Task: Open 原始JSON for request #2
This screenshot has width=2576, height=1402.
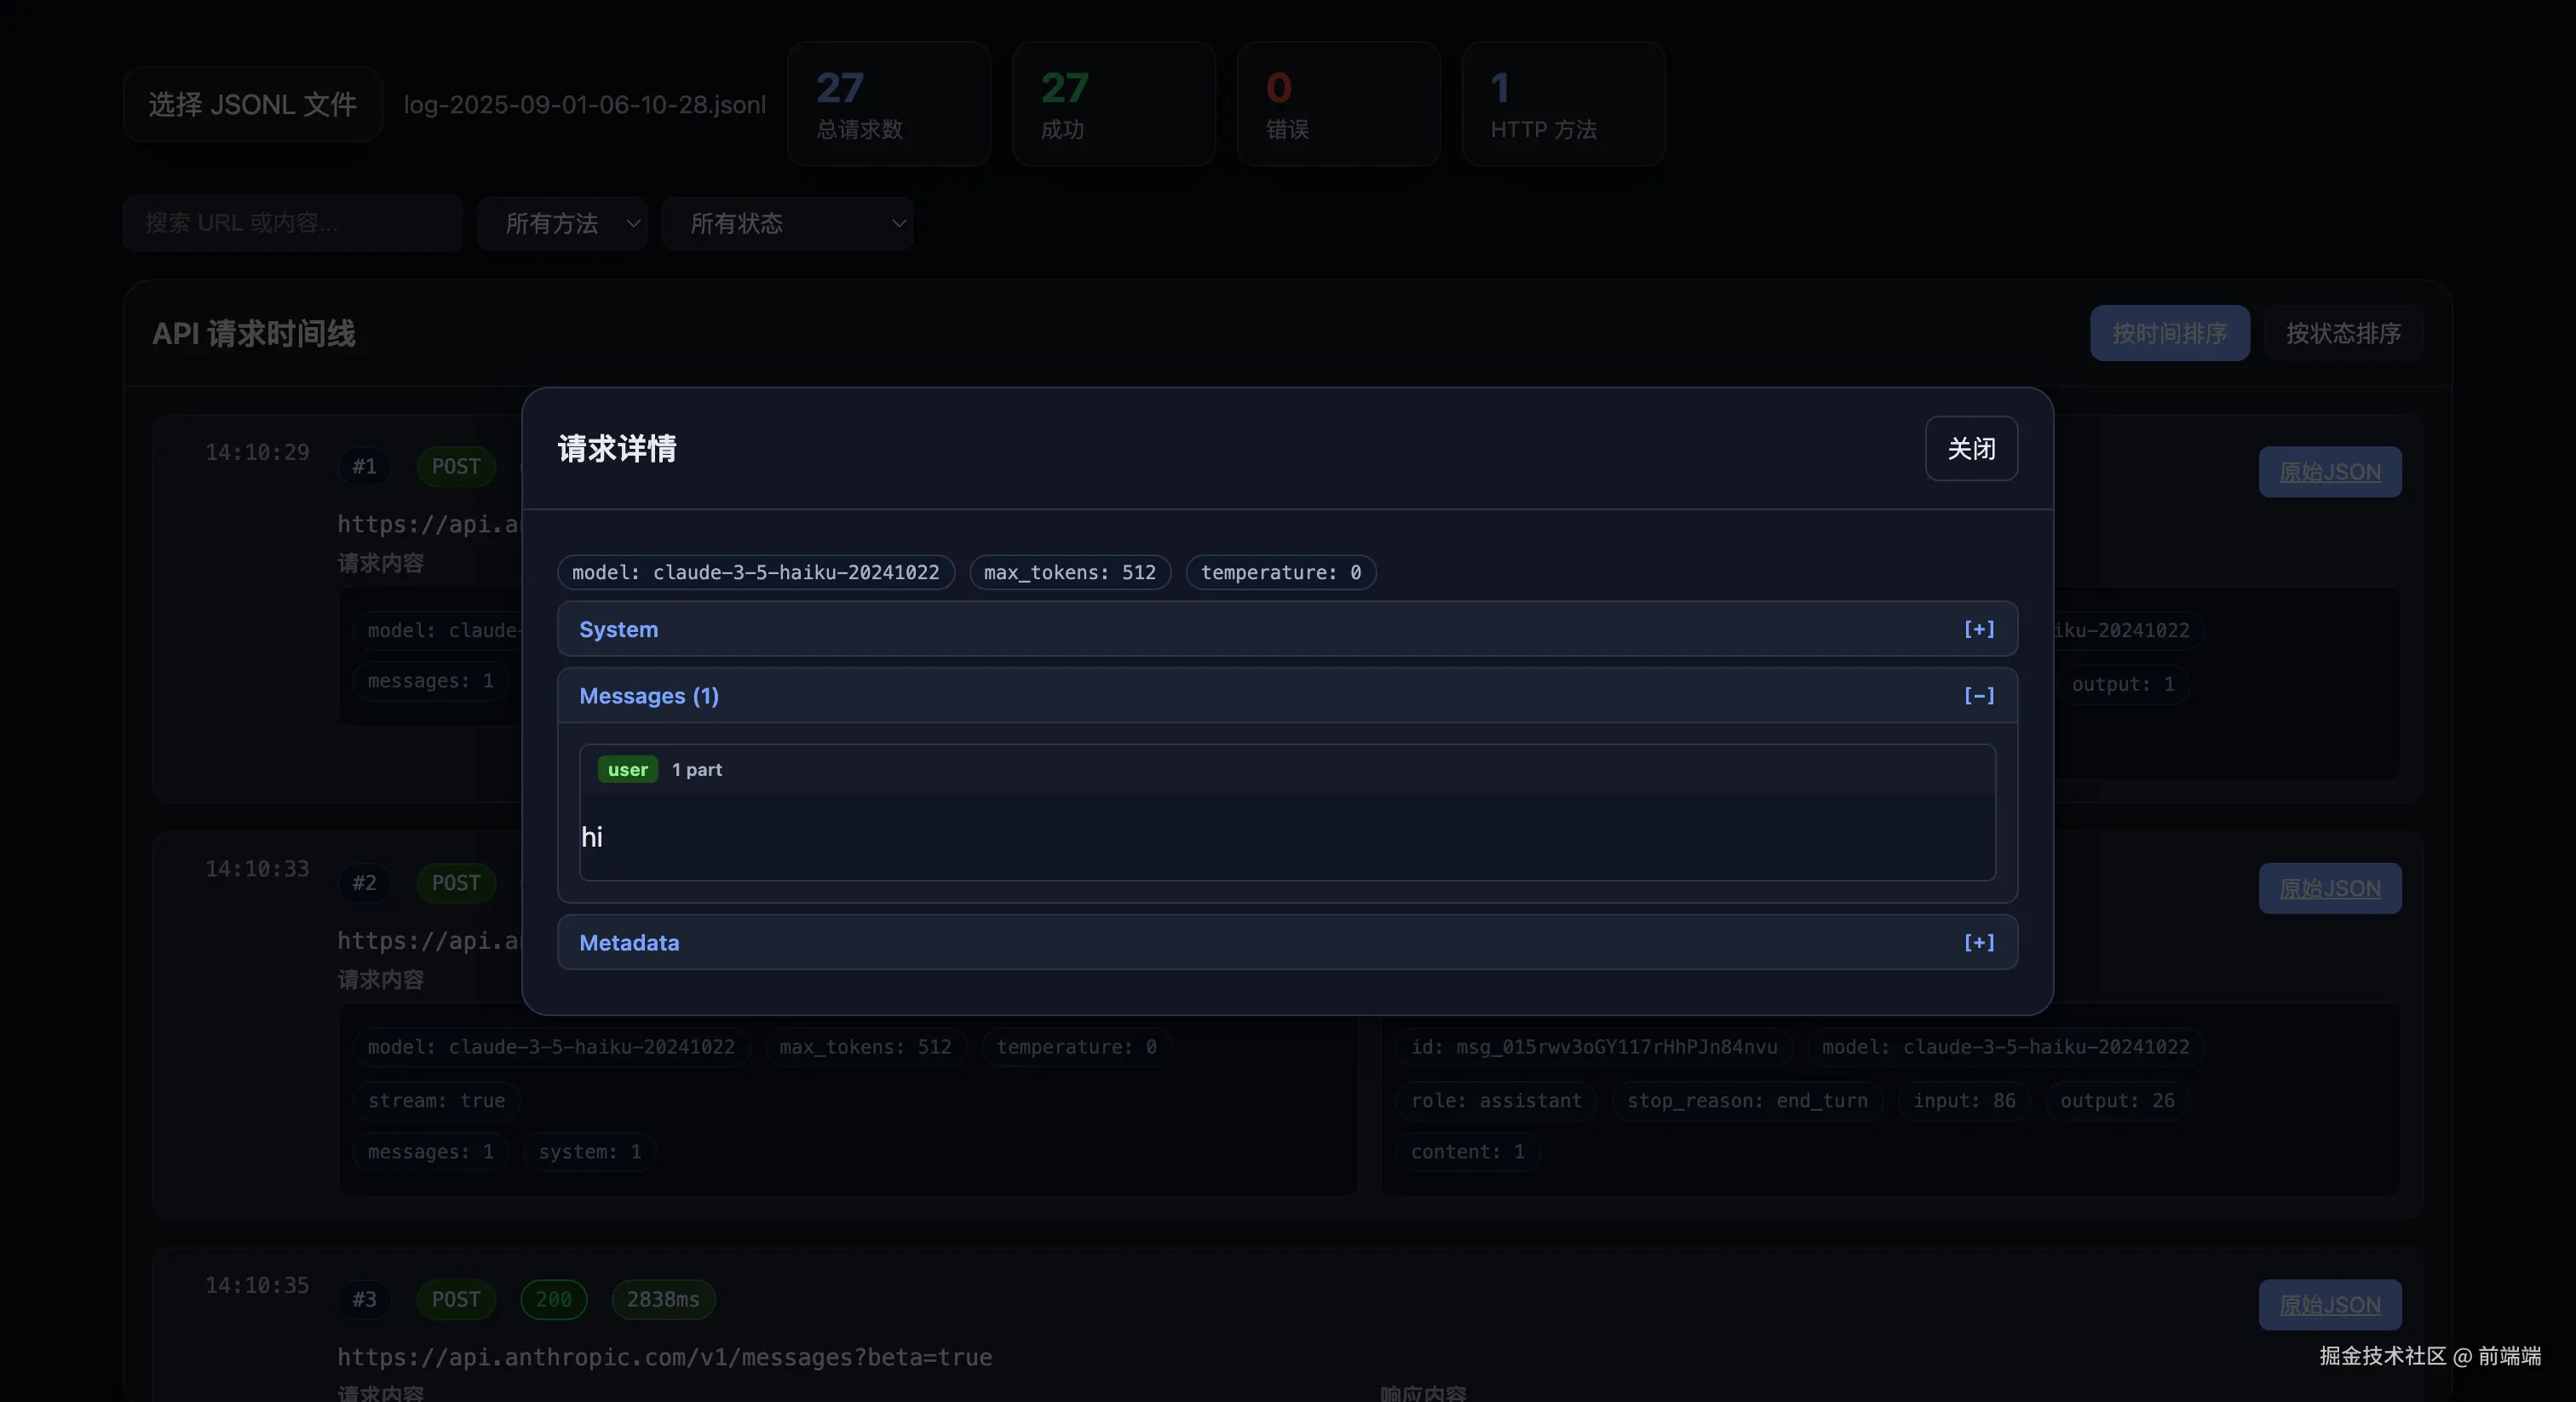Action: [x=2330, y=888]
